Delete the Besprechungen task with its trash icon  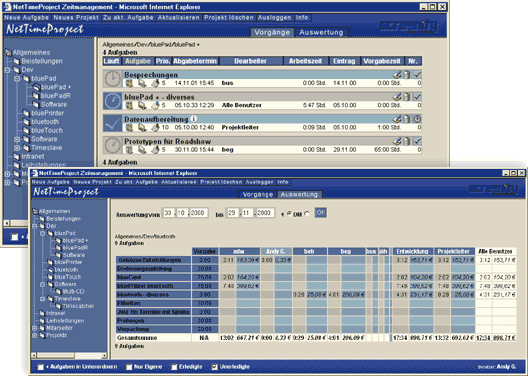coord(407,75)
